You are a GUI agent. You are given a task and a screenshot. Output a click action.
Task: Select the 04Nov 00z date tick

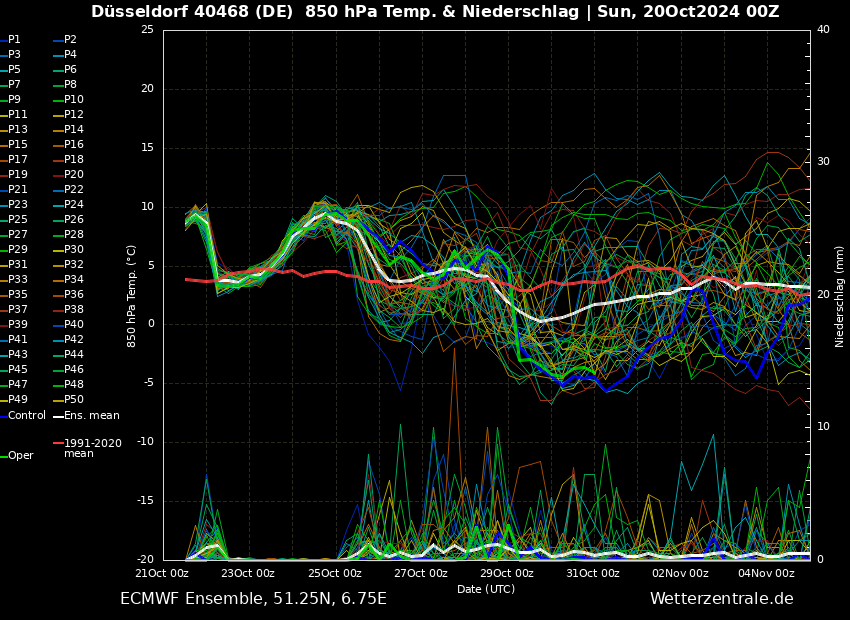766,573
